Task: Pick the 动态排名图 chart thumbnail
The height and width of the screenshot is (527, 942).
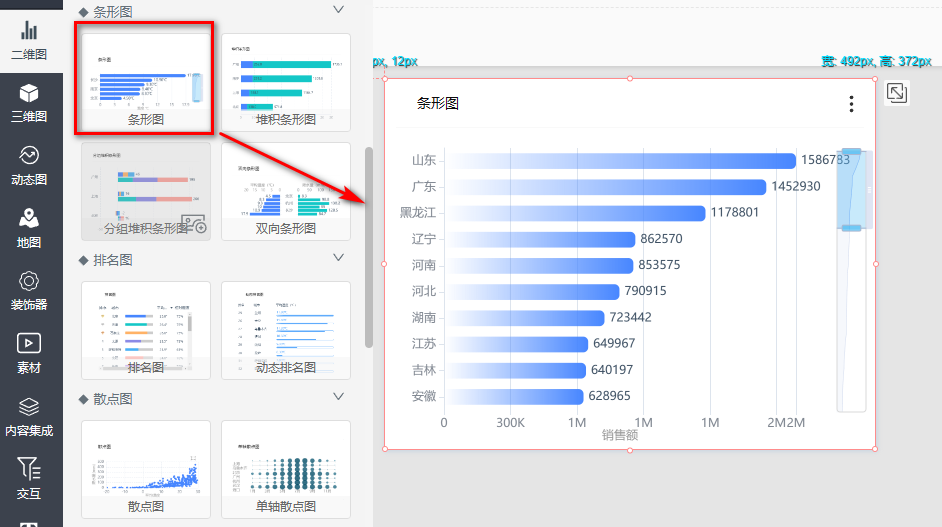Action: (x=285, y=329)
